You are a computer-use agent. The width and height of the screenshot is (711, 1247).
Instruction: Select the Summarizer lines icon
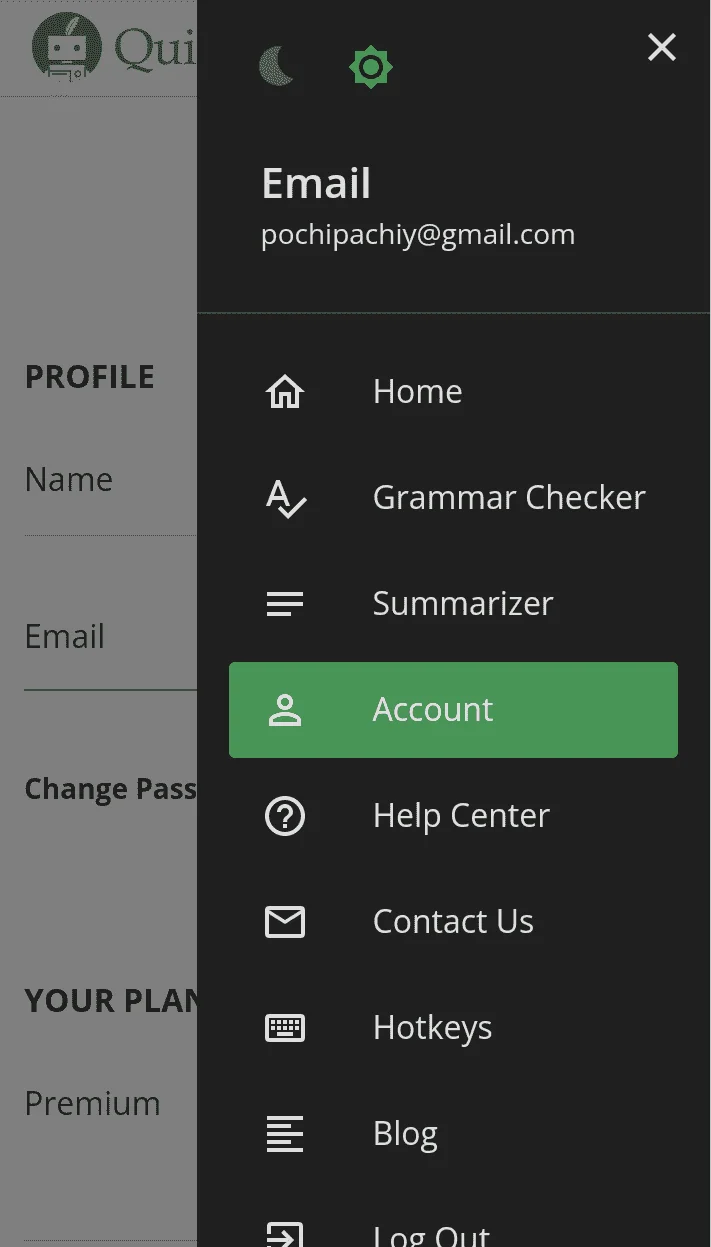pos(285,604)
